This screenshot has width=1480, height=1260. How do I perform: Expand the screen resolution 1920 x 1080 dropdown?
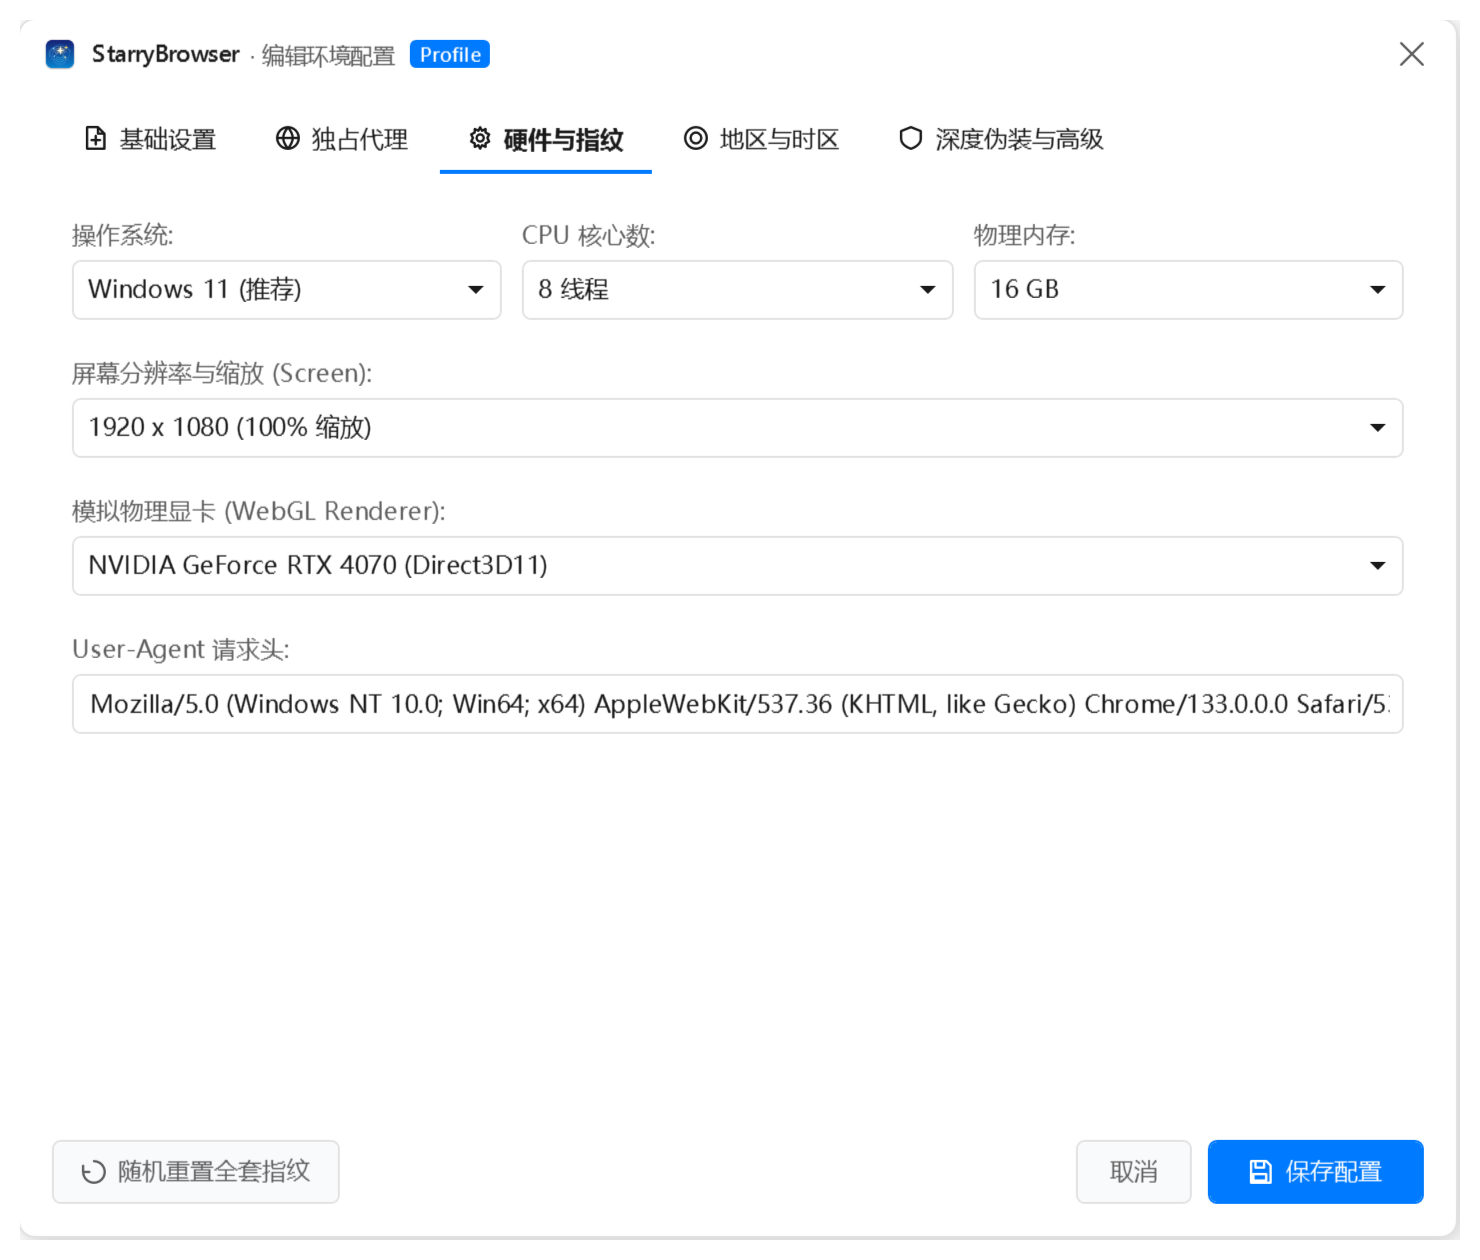[738, 428]
